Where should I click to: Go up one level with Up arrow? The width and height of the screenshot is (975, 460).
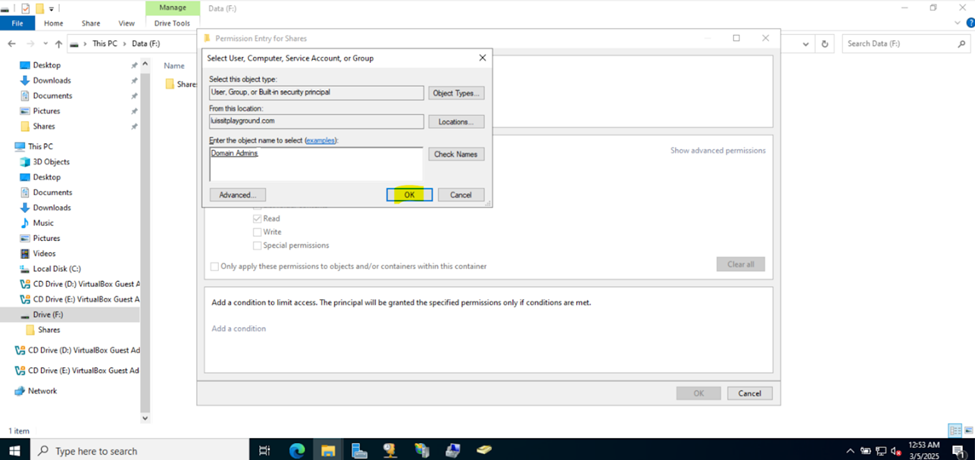(x=58, y=44)
